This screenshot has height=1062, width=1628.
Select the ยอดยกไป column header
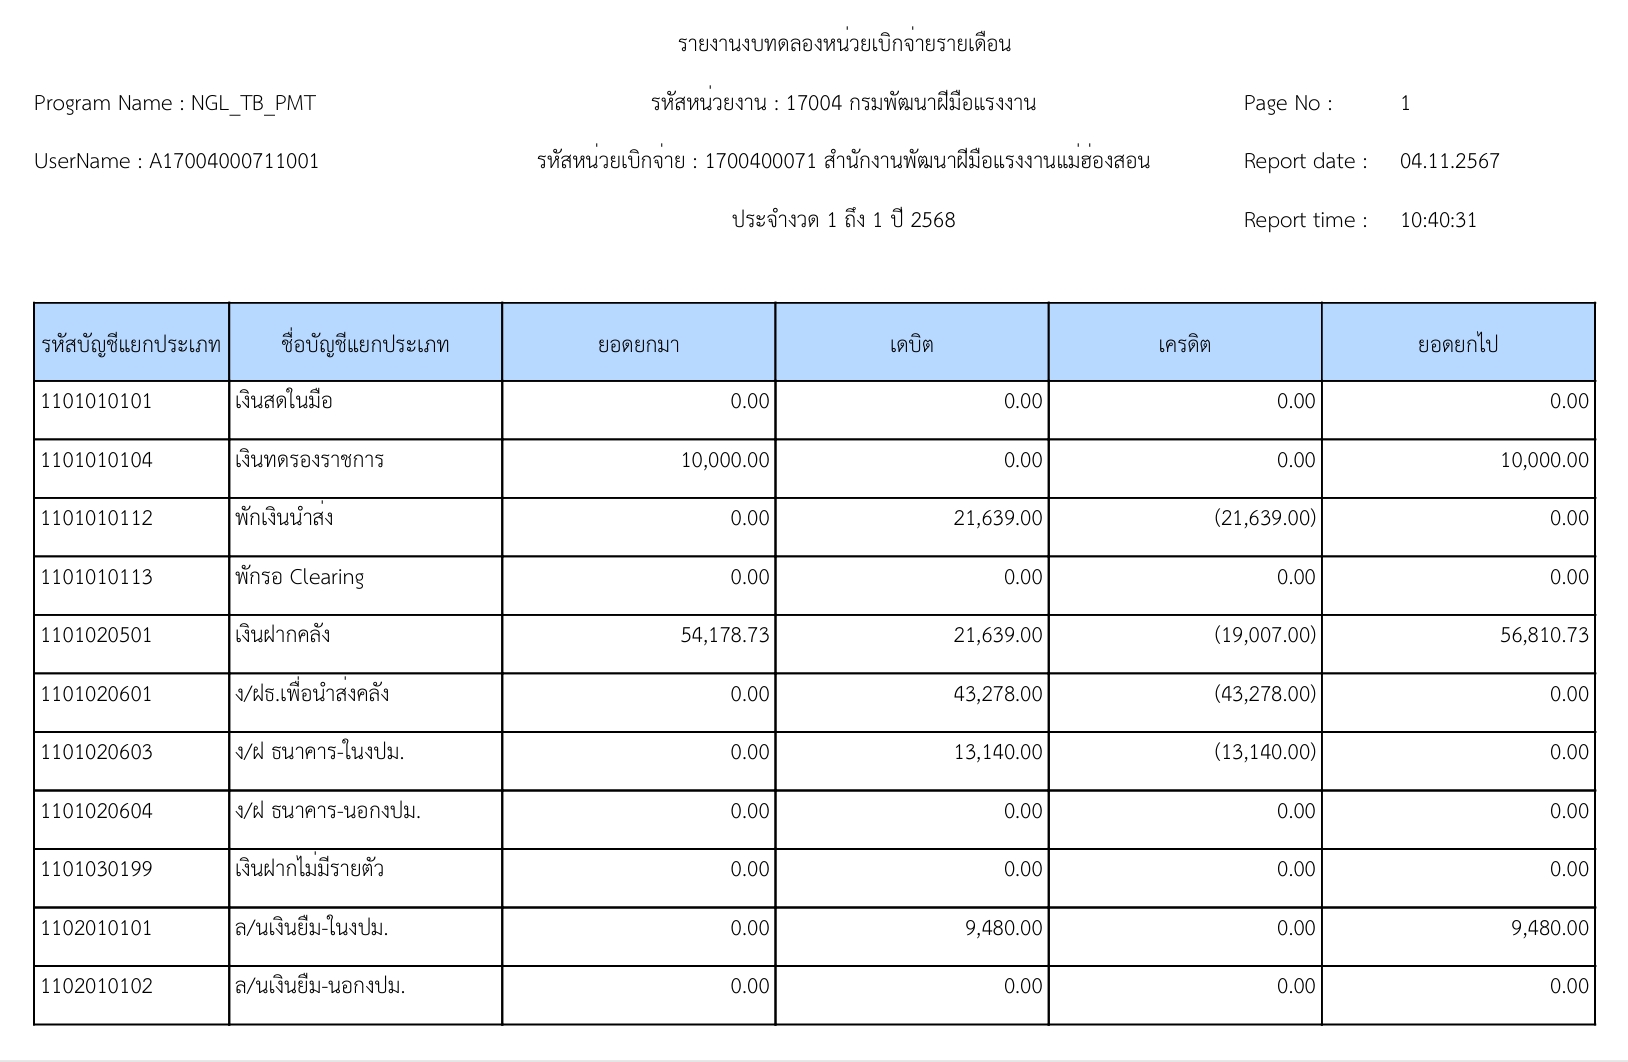1457,345
